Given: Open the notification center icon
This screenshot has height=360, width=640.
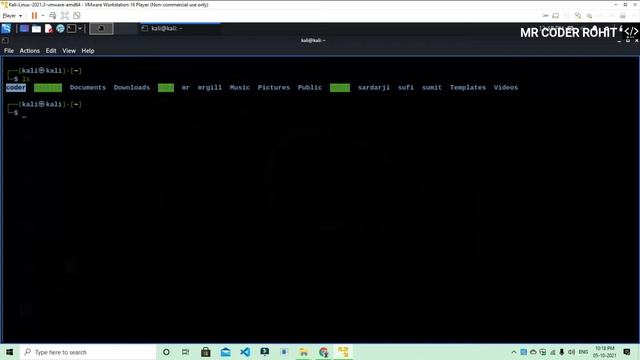Looking at the screenshot, I should click(627, 352).
